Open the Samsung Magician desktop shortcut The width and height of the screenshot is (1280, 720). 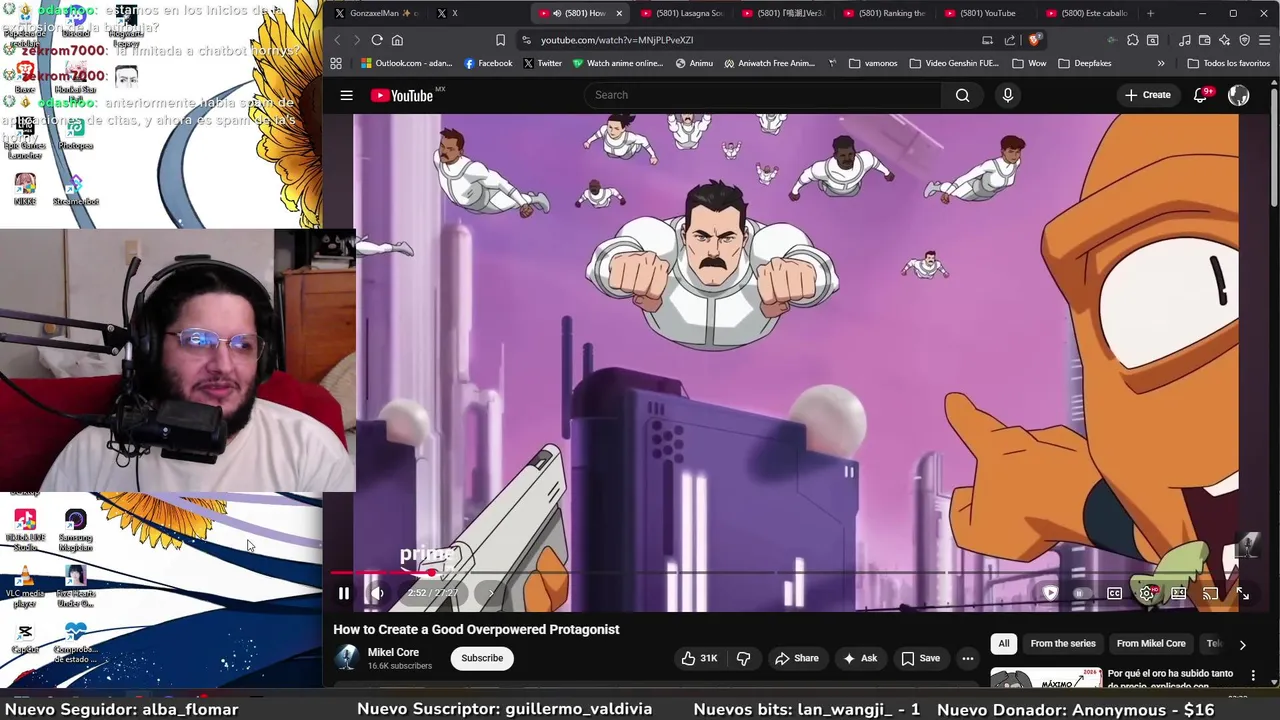tap(76, 530)
